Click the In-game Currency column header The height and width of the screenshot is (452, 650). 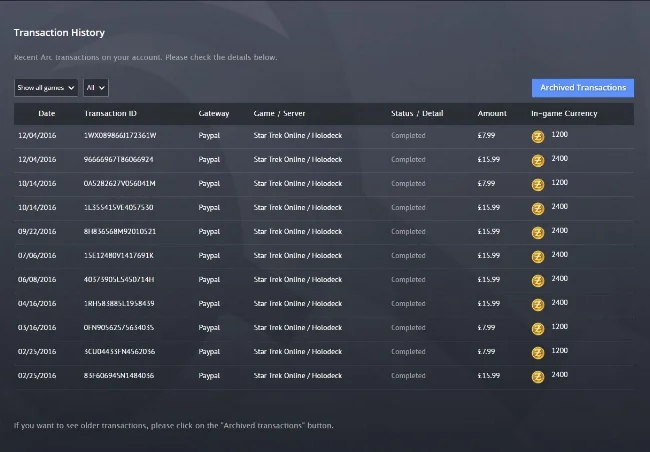pos(564,114)
